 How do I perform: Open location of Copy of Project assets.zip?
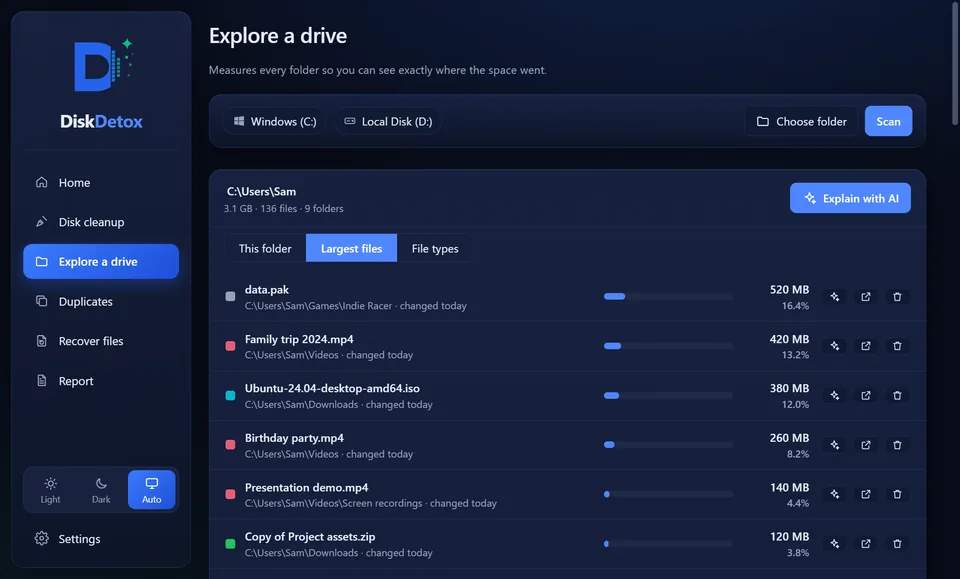(x=866, y=544)
